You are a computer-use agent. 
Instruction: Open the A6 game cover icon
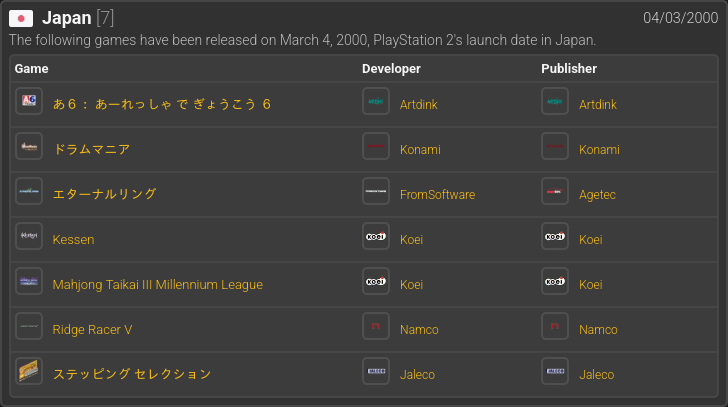(29, 101)
